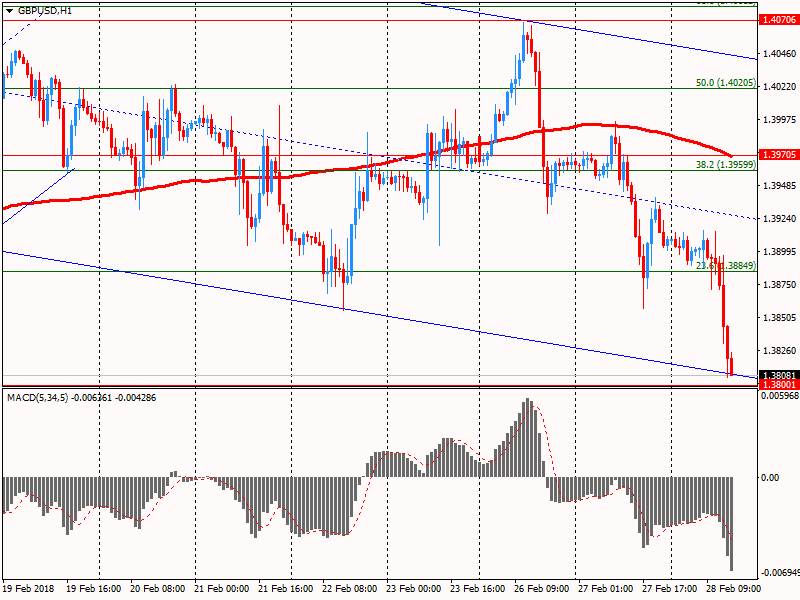Click the 1.40220 price scale value
Image resolution: width=800 pixels, height=600 pixels.
click(x=779, y=87)
